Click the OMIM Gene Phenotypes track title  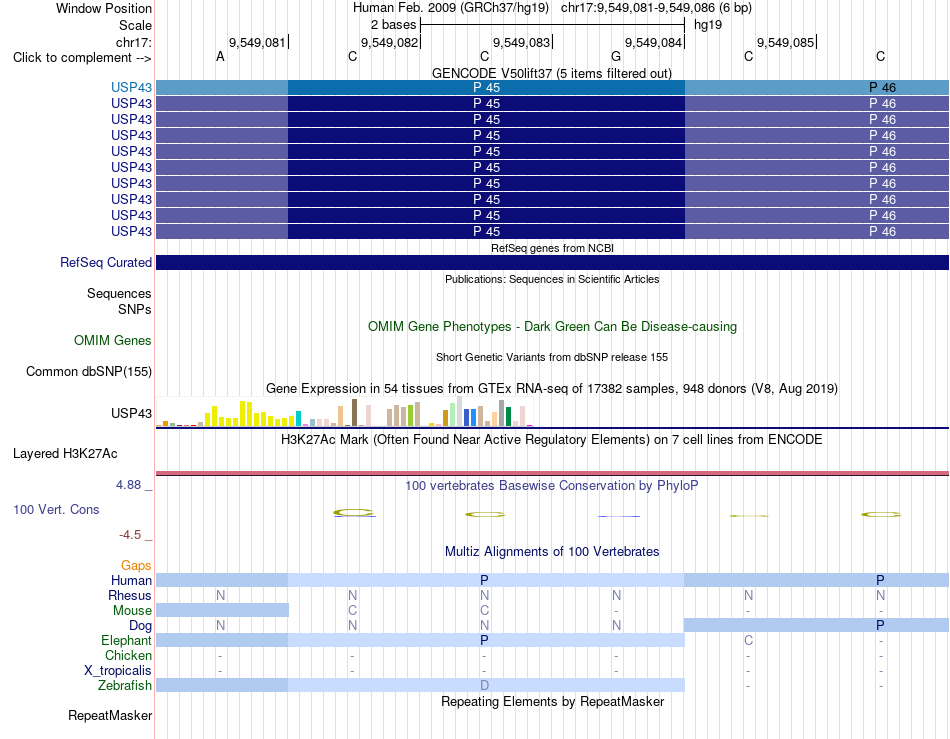click(x=552, y=326)
